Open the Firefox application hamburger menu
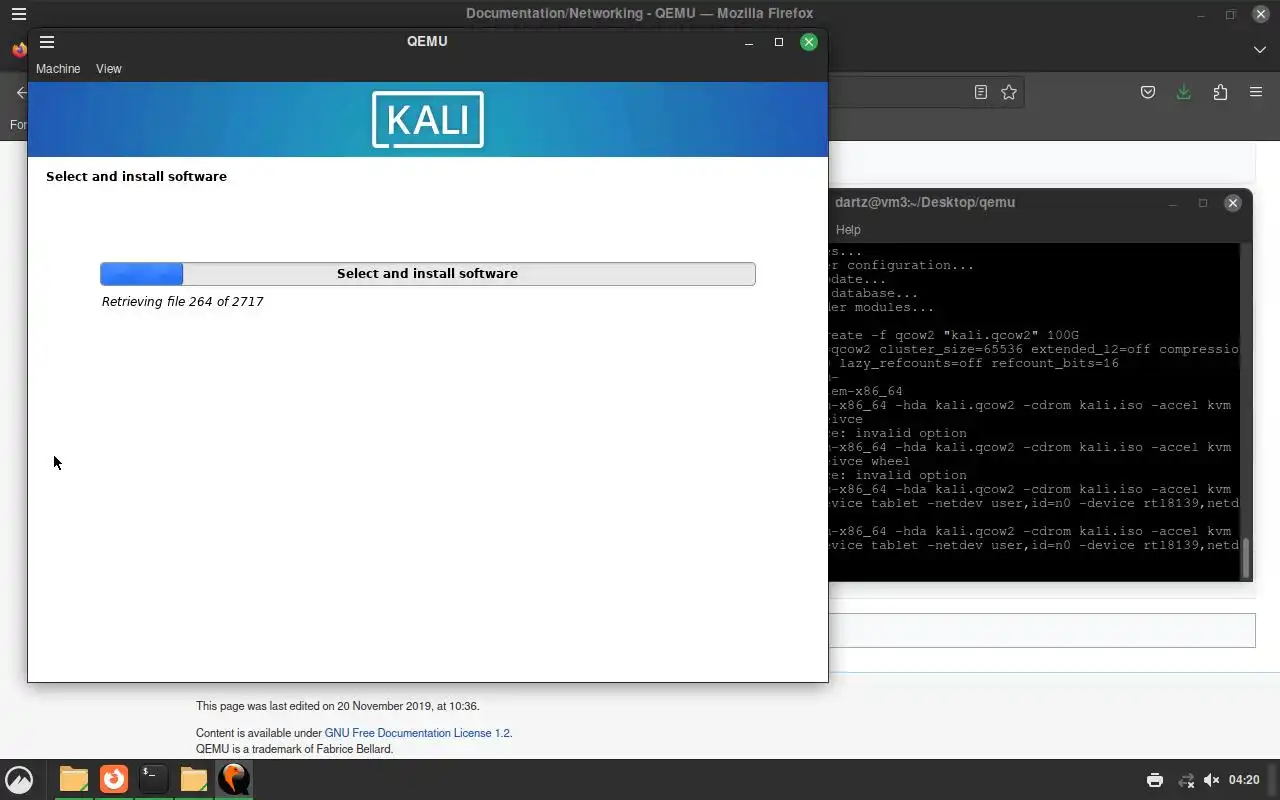Screen dimensions: 1280x800 (x=1256, y=92)
